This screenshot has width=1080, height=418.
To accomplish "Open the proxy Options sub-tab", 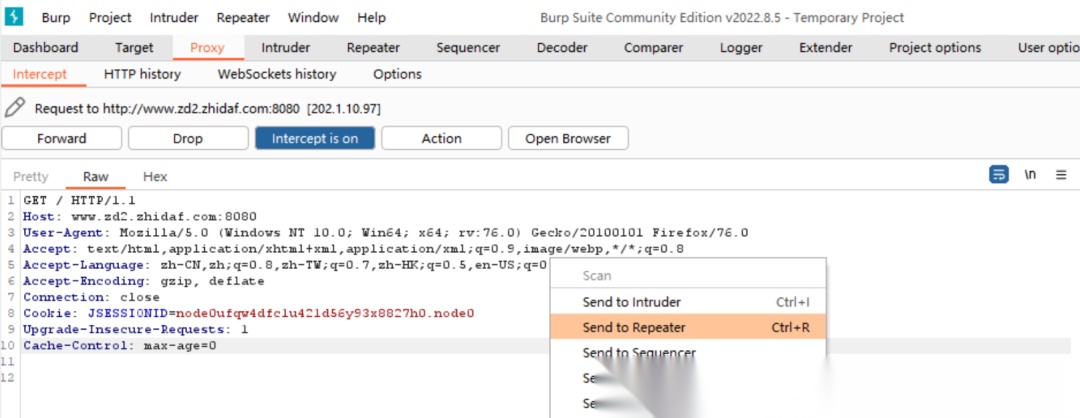I will click(x=397, y=74).
